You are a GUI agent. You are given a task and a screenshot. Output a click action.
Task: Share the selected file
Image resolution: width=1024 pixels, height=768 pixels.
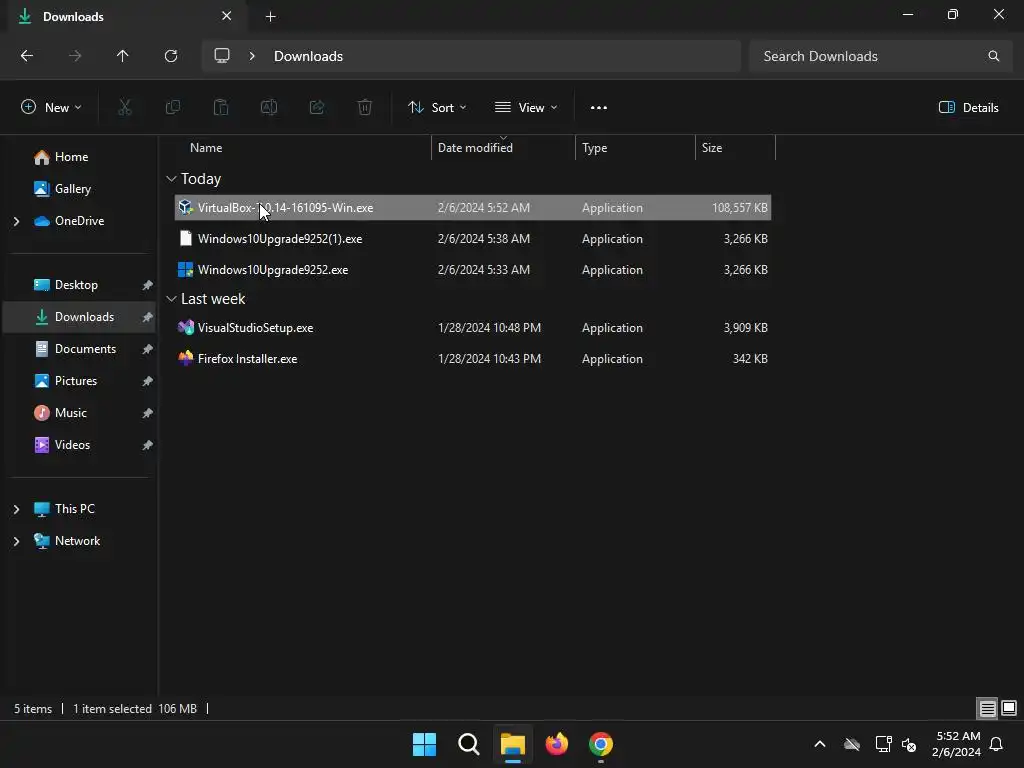click(317, 107)
